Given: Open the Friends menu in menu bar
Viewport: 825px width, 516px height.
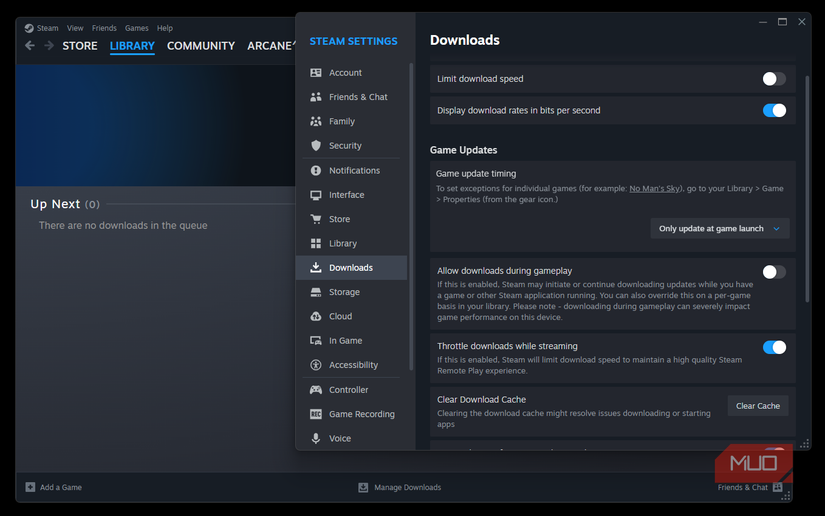Looking at the screenshot, I should tap(104, 28).
